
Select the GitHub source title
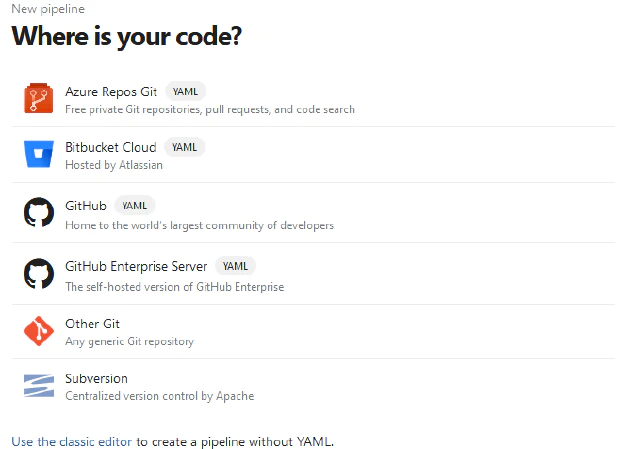86,206
